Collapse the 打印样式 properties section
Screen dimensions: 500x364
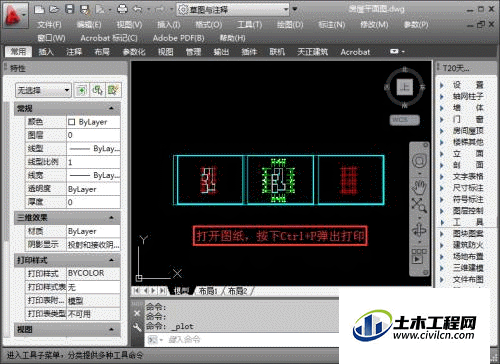(x=111, y=260)
